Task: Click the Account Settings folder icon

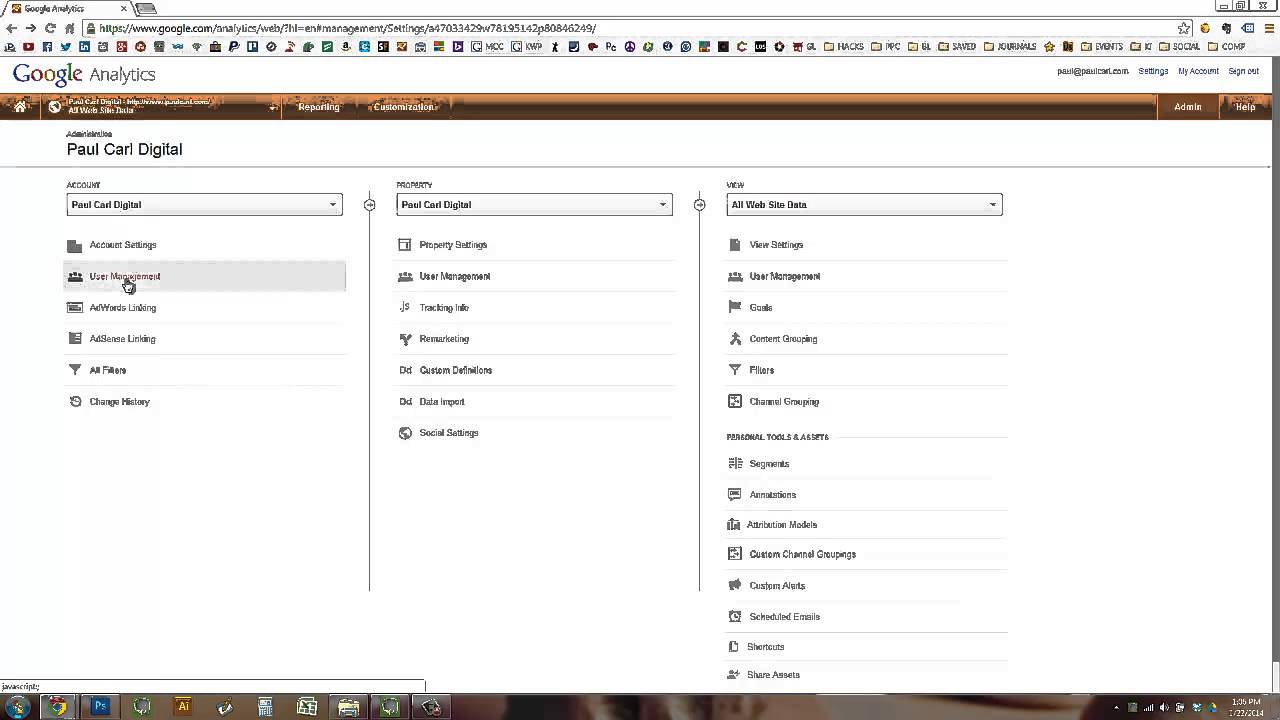Action: pyautogui.click(x=74, y=245)
